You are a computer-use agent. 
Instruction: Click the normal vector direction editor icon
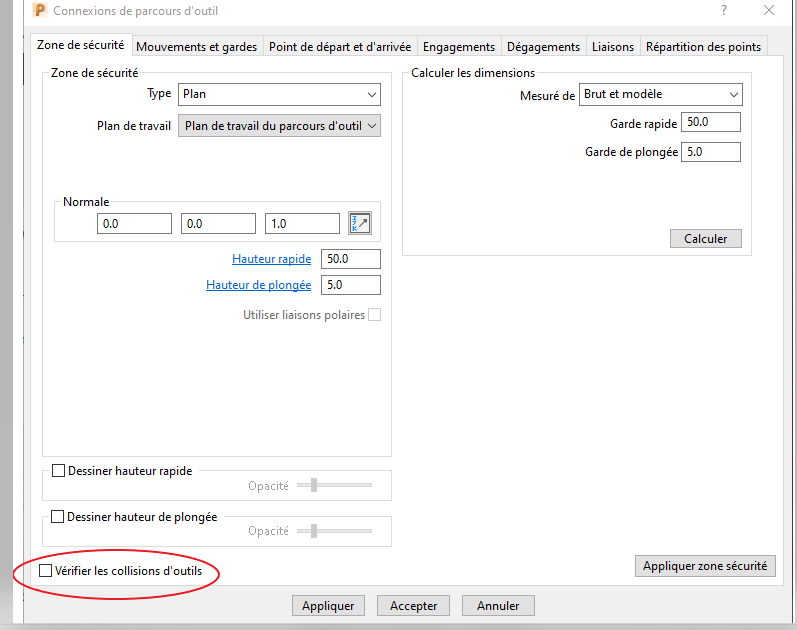359,223
